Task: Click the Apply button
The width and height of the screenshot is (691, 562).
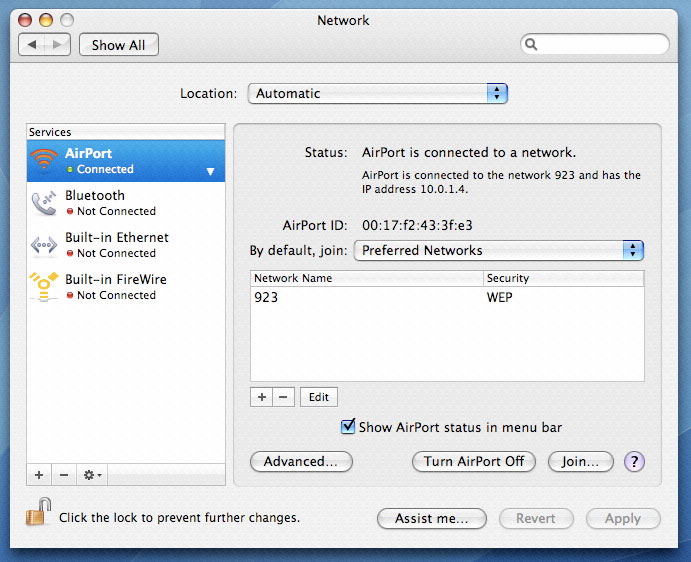Action: pyautogui.click(x=623, y=518)
